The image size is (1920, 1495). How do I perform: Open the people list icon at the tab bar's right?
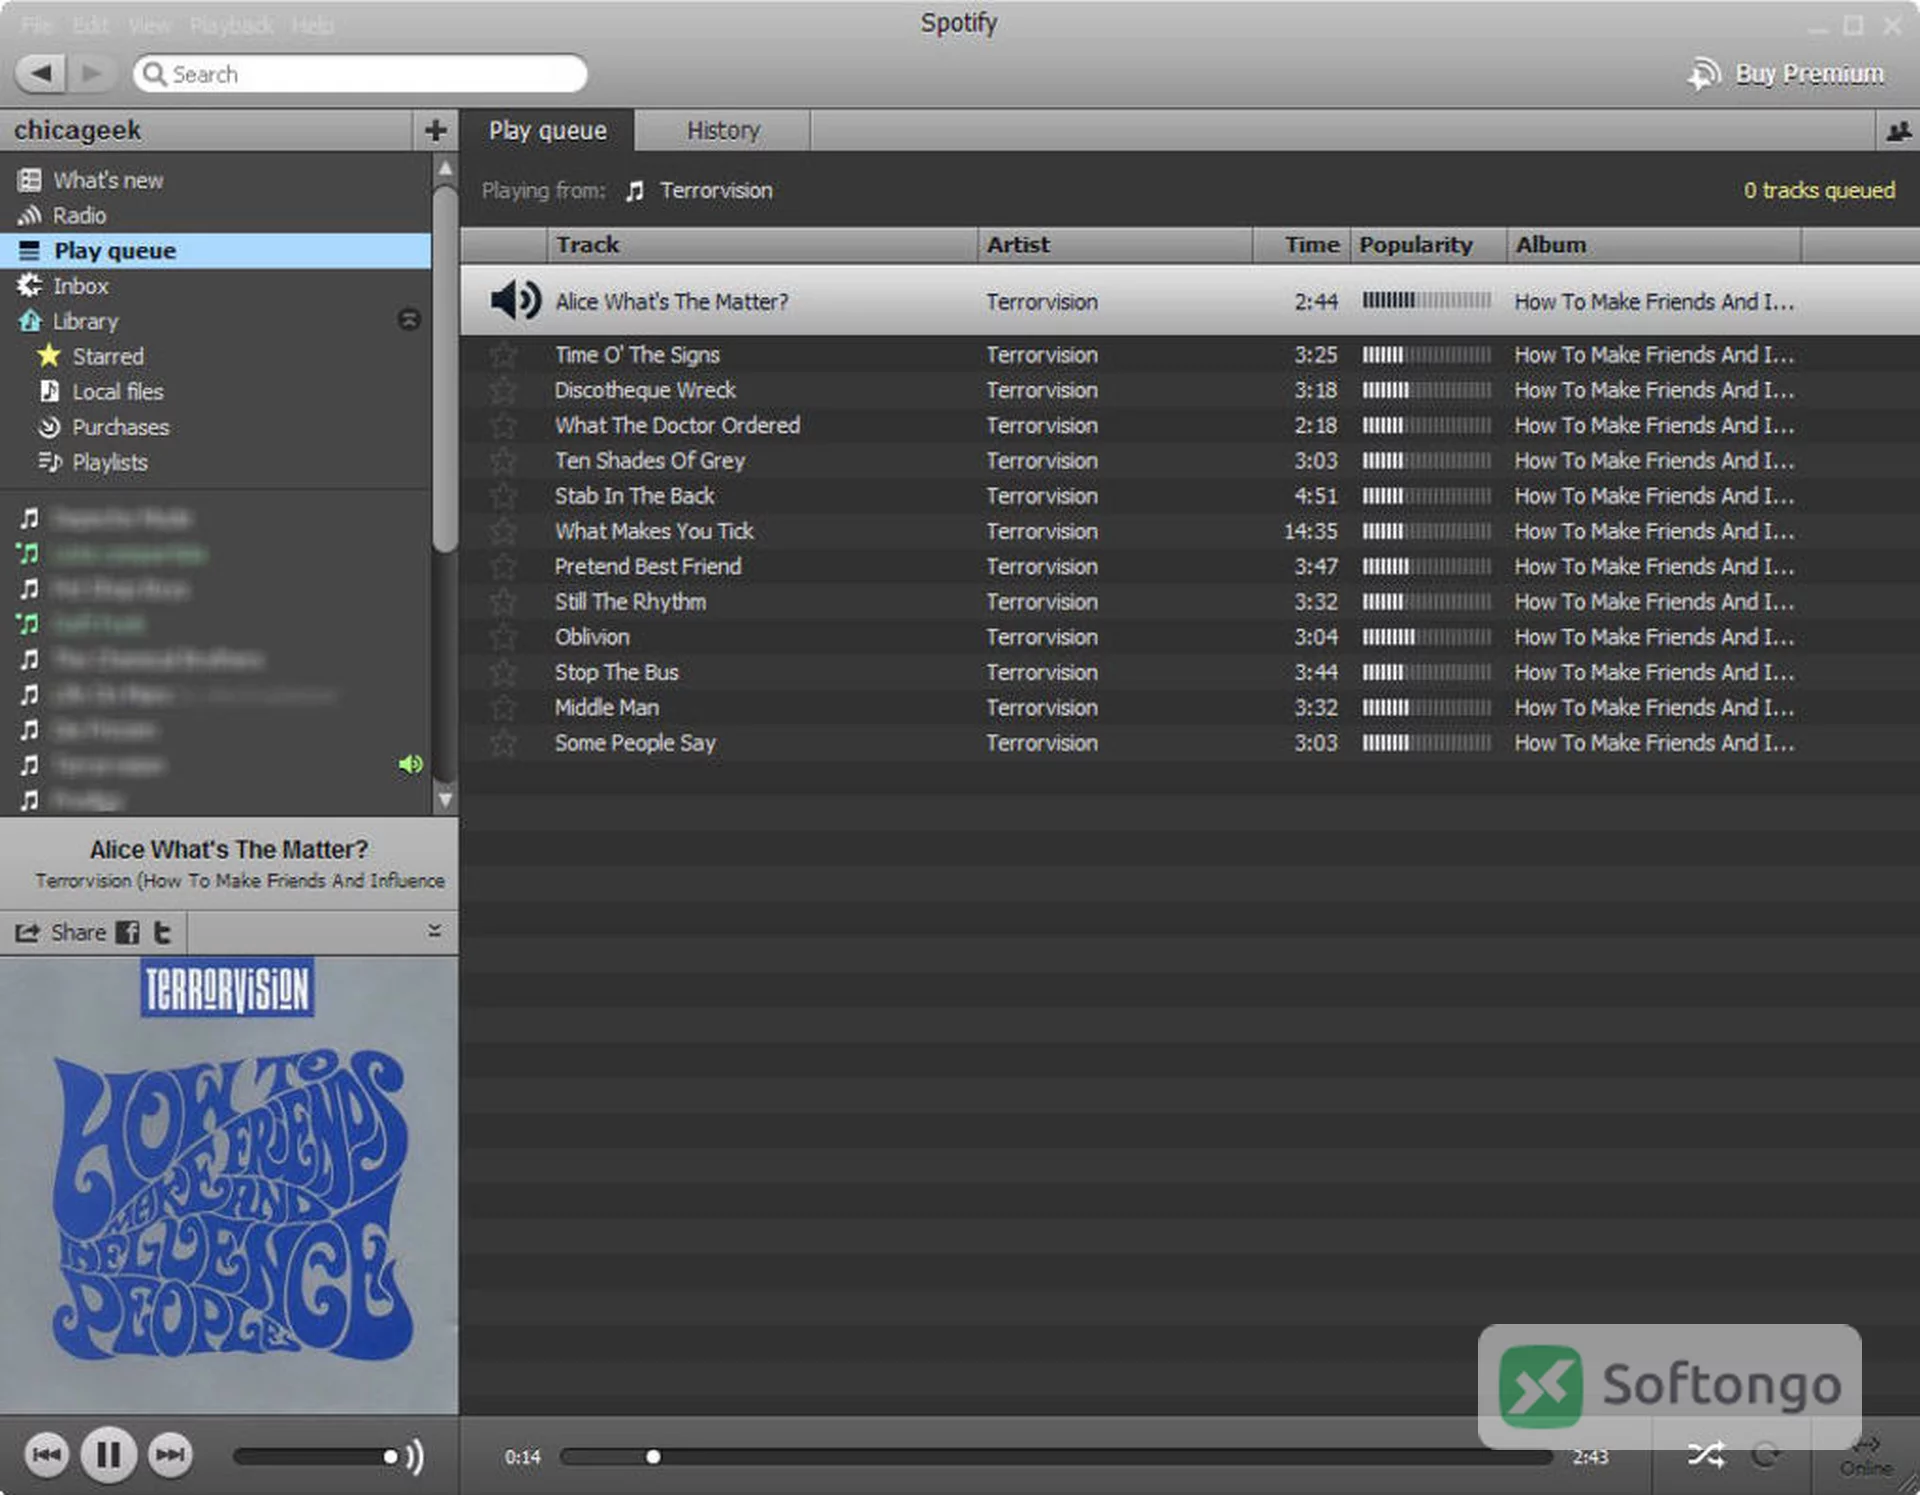click(1897, 131)
